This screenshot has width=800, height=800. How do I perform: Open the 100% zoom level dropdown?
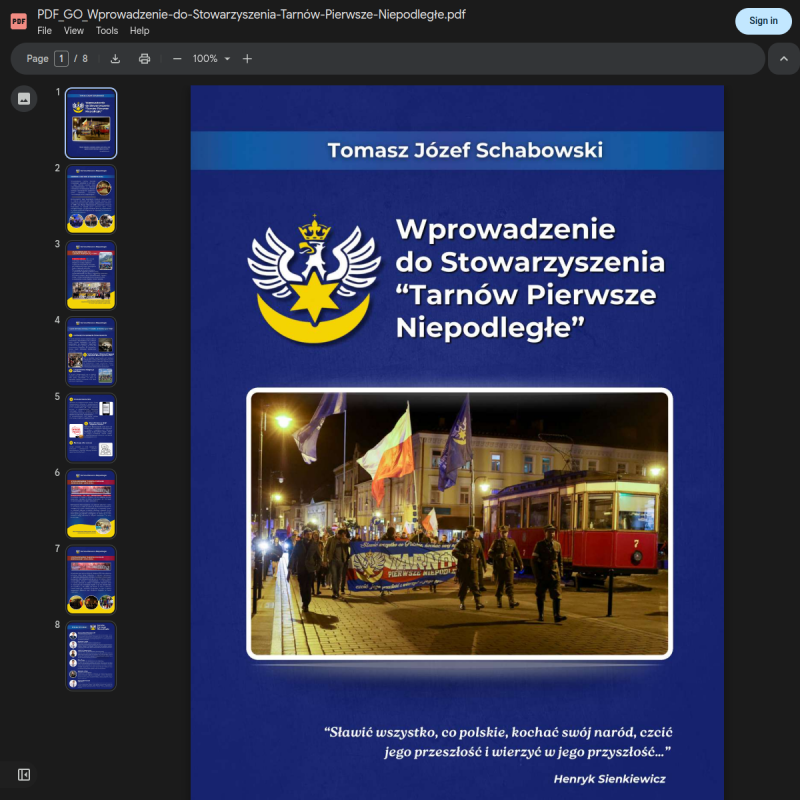212,59
